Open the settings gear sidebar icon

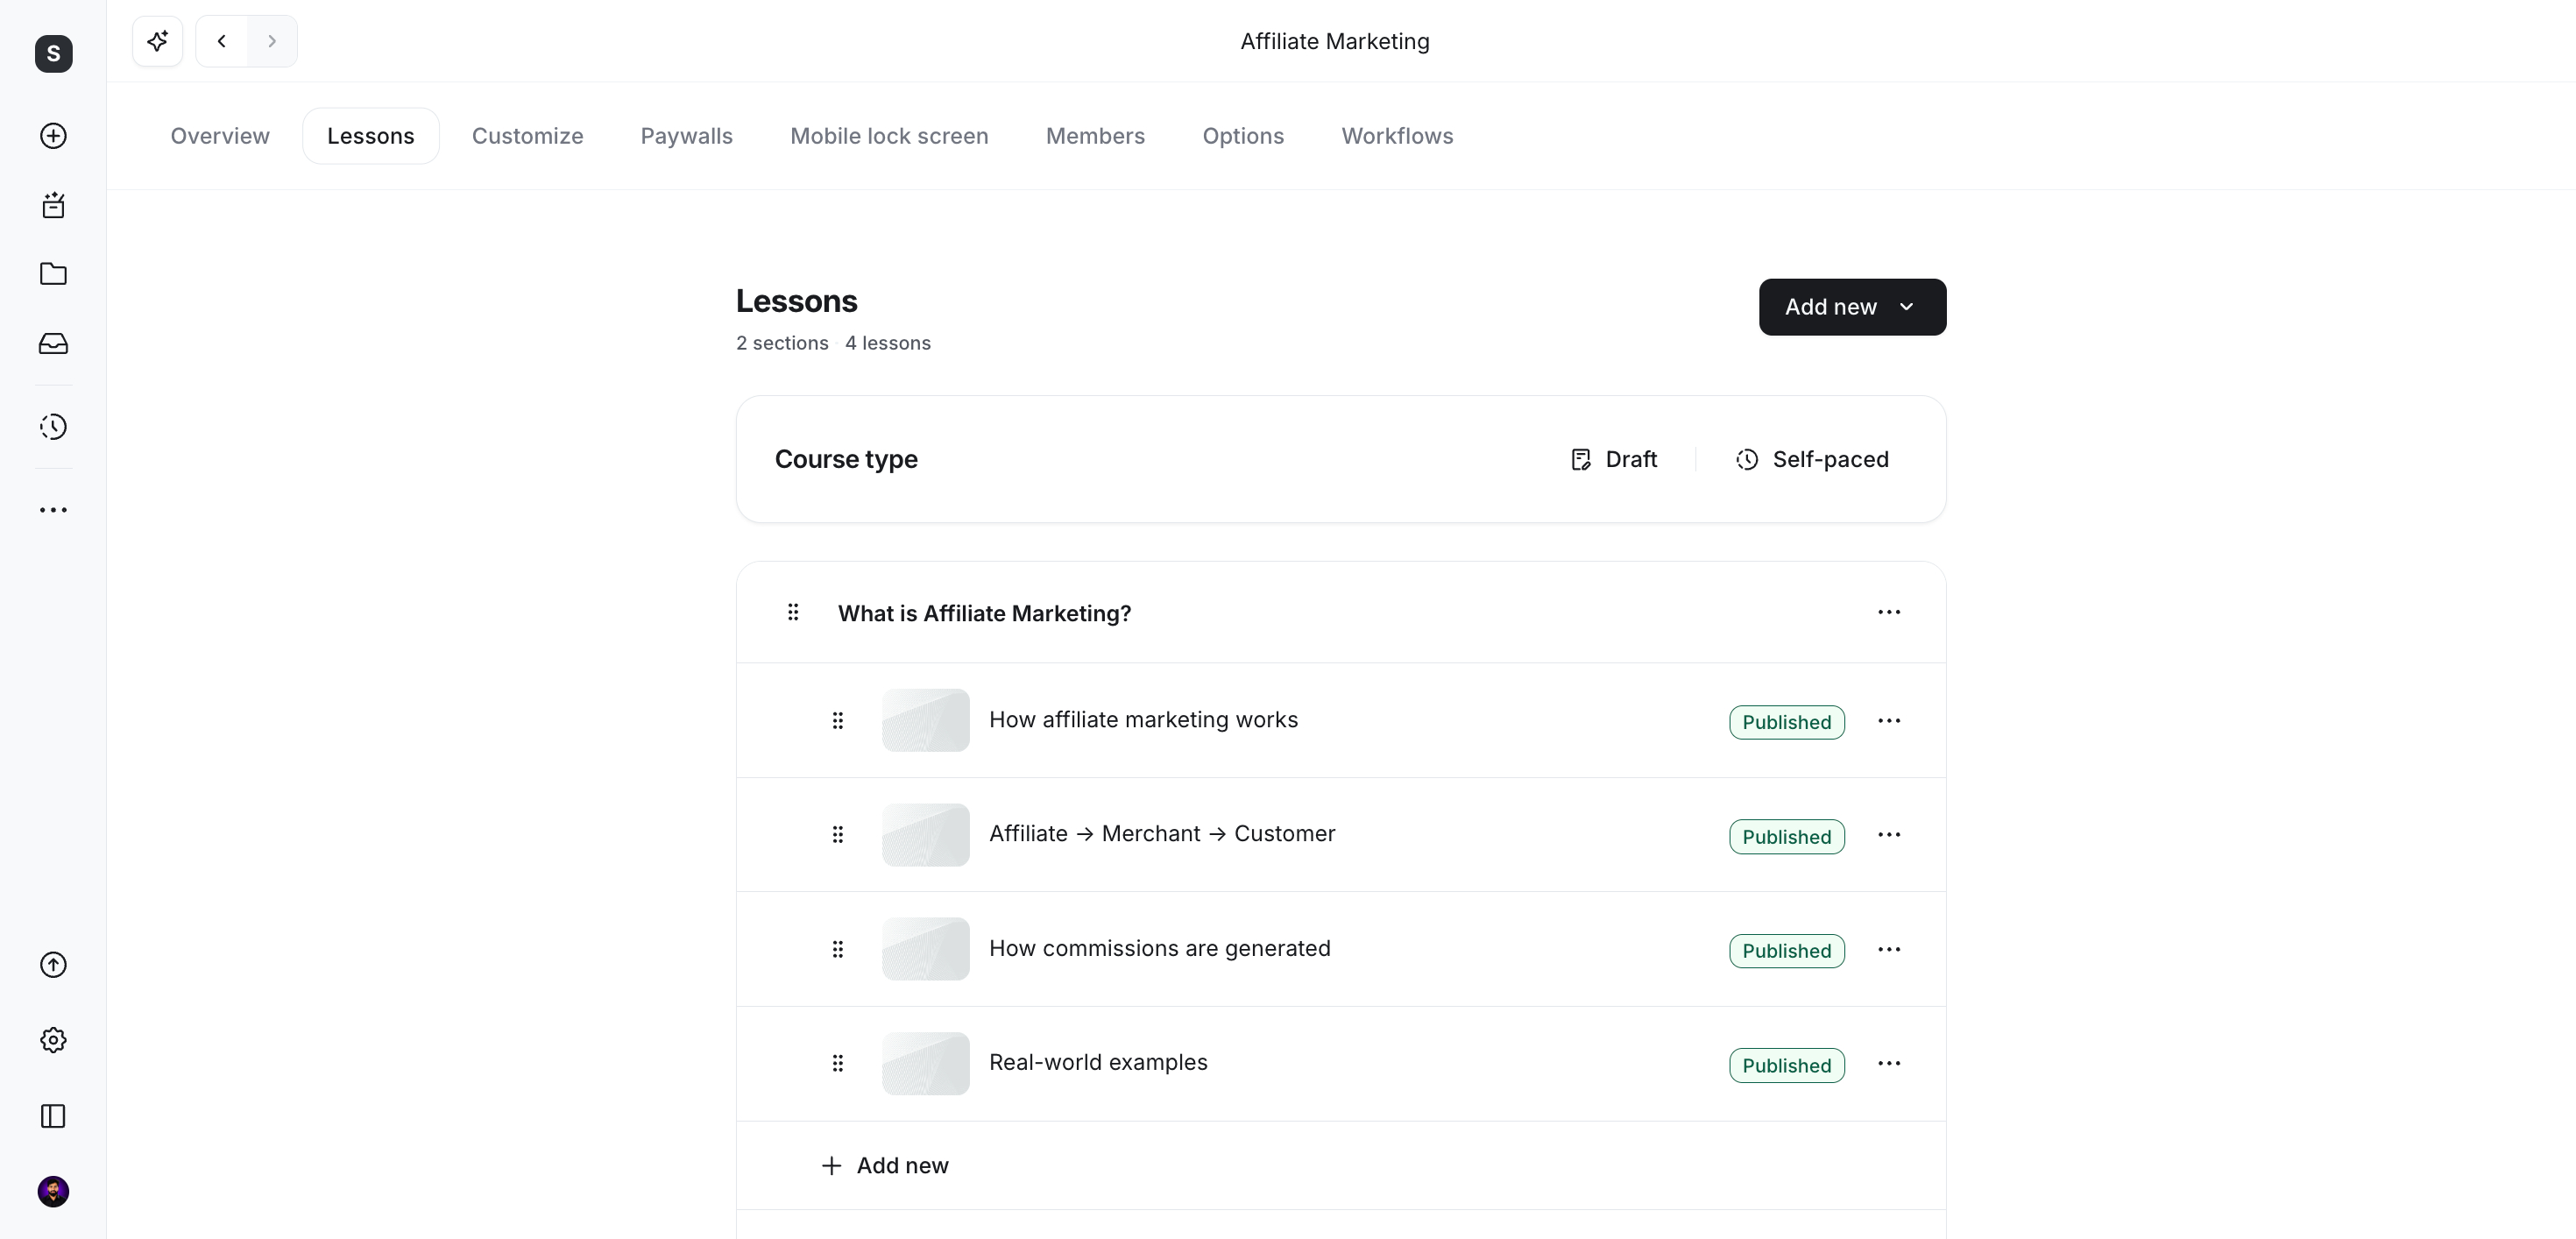pos(53,1040)
